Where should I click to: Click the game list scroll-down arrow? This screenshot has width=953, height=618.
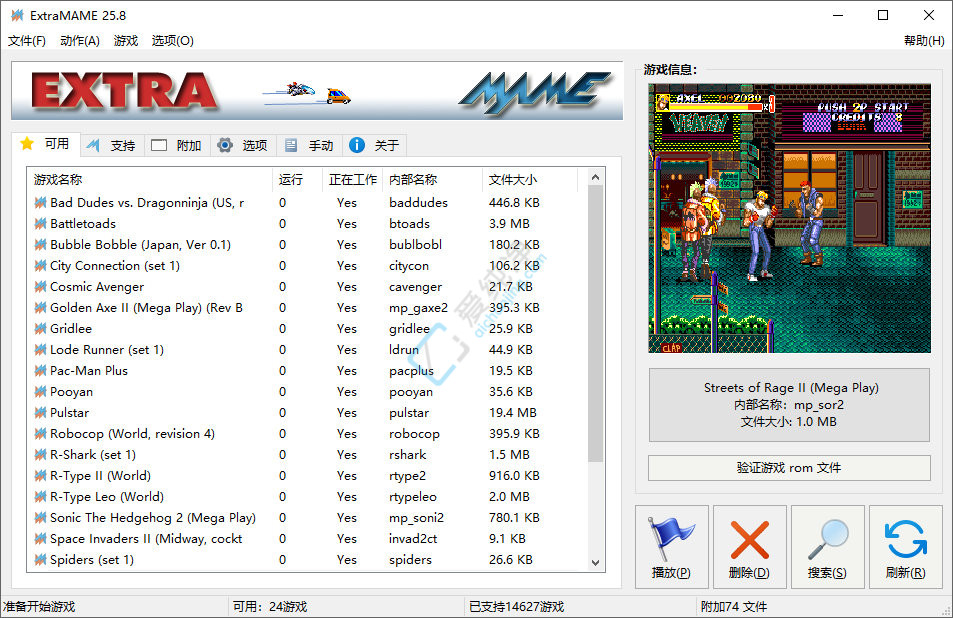(596, 563)
